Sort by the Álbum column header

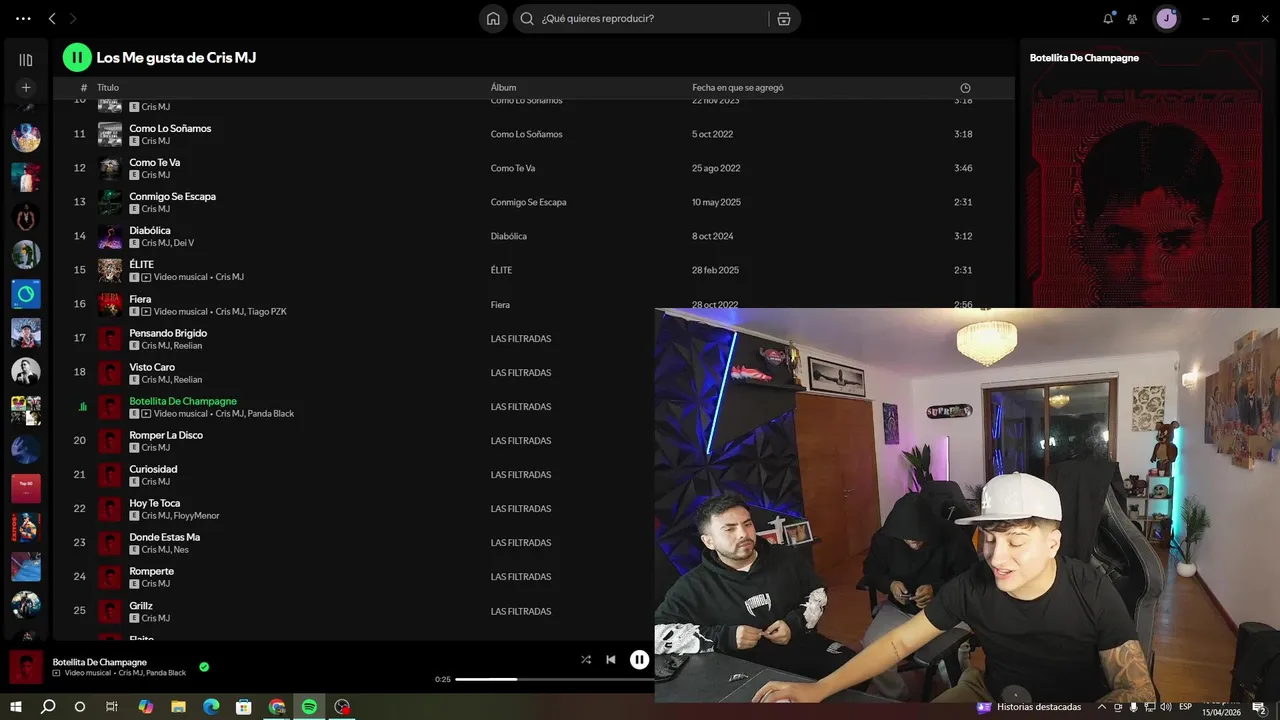point(503,88)
